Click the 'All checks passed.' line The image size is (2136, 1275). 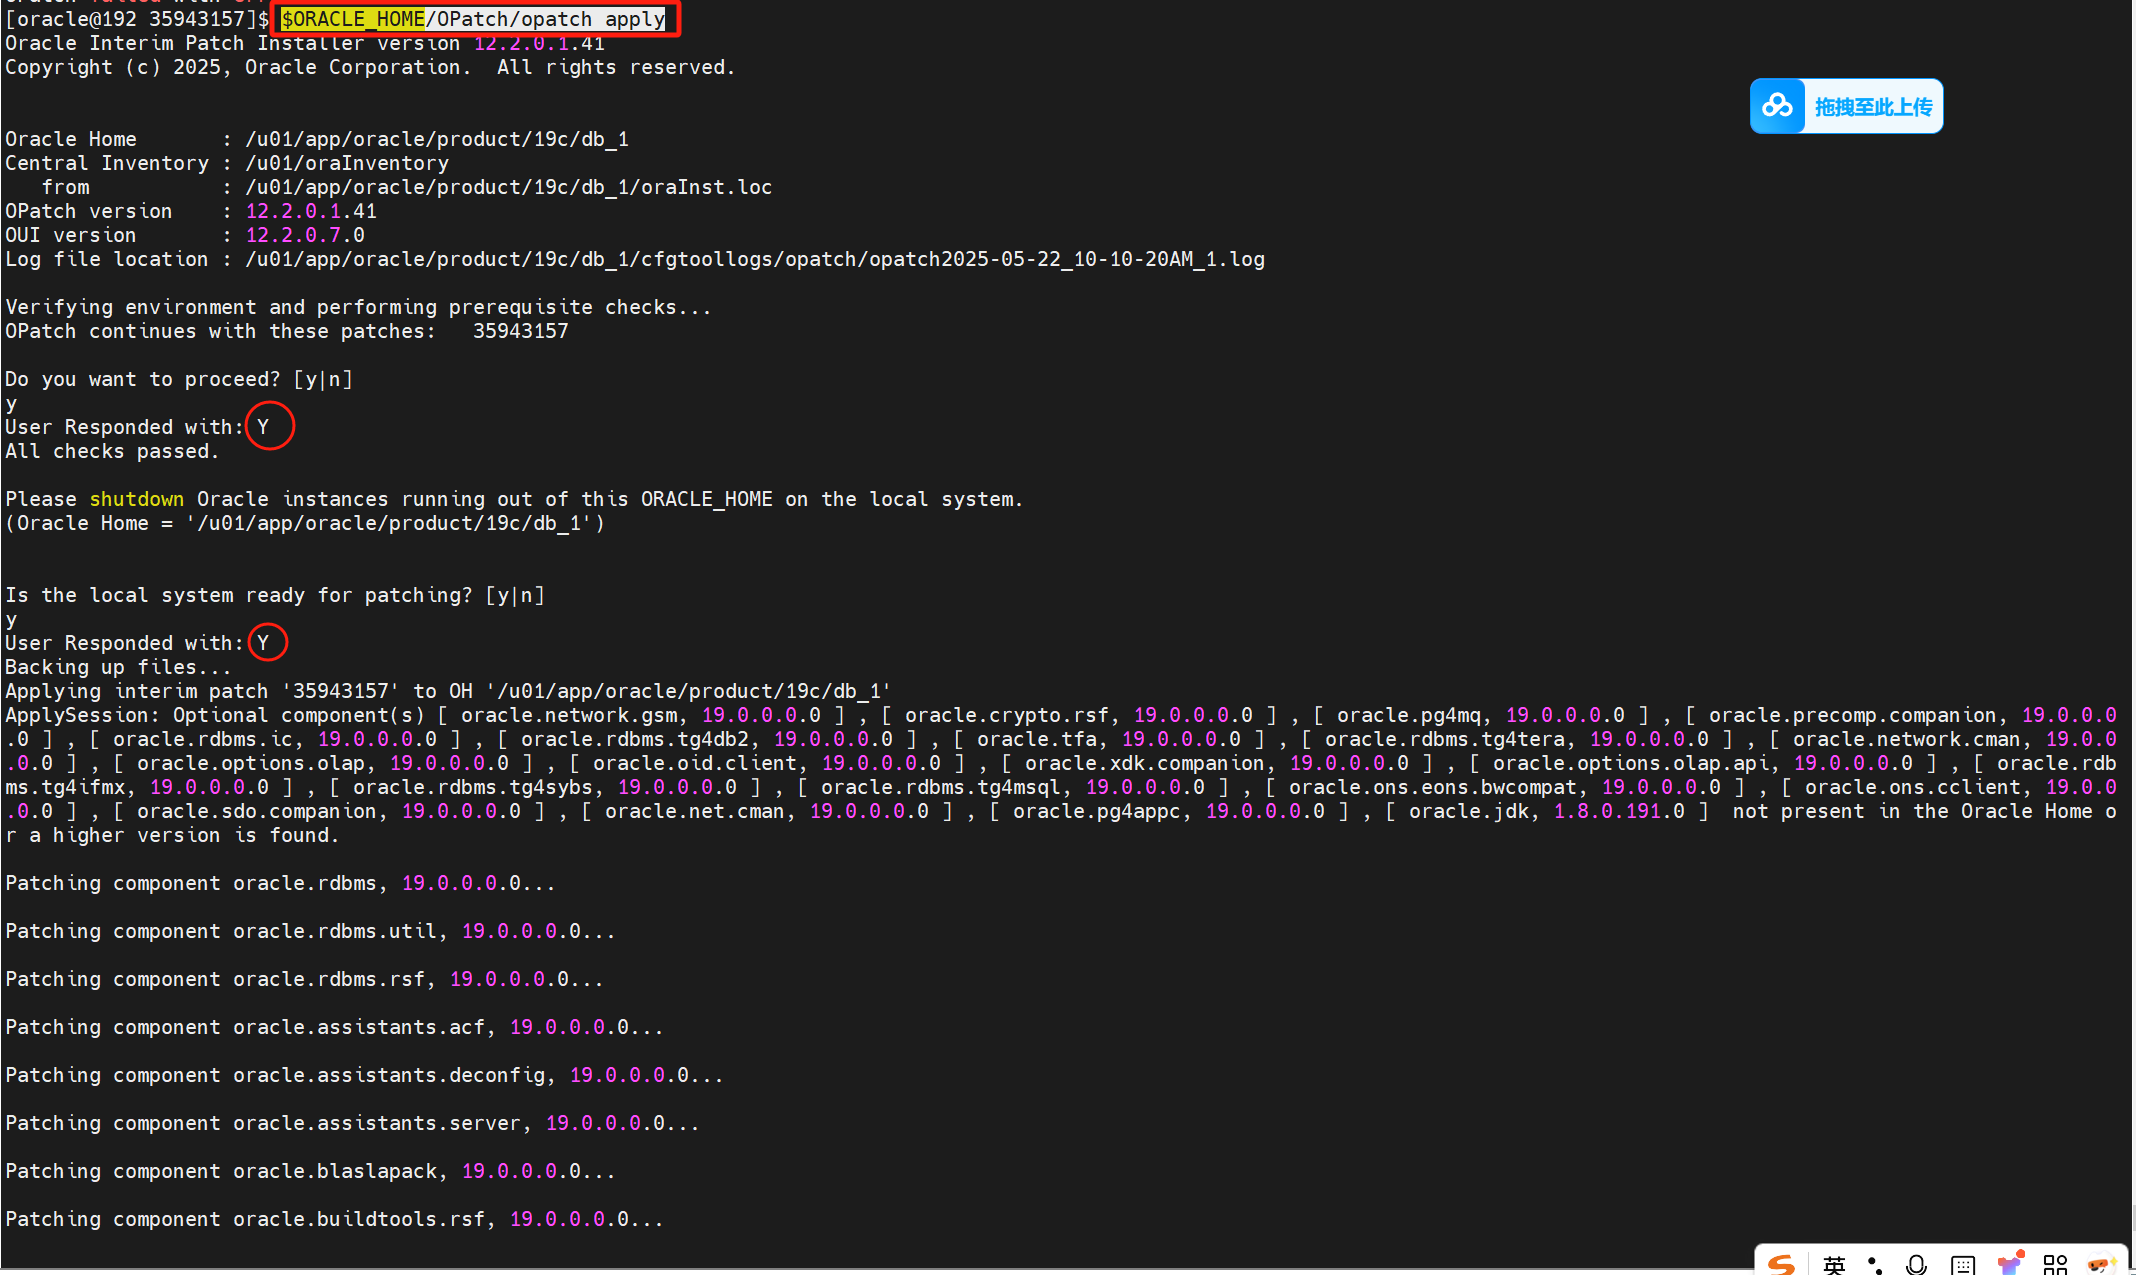111,451
